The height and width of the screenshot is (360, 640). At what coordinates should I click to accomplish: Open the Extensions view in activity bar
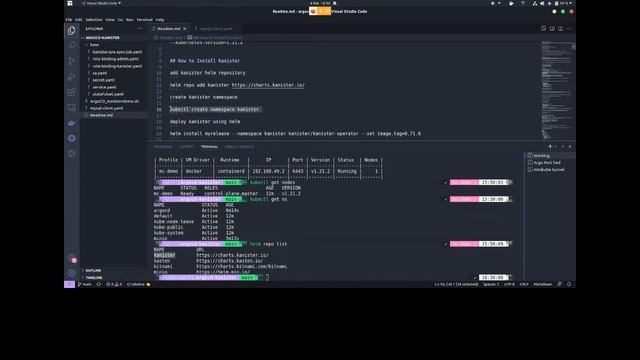click(x=72, y=92)
